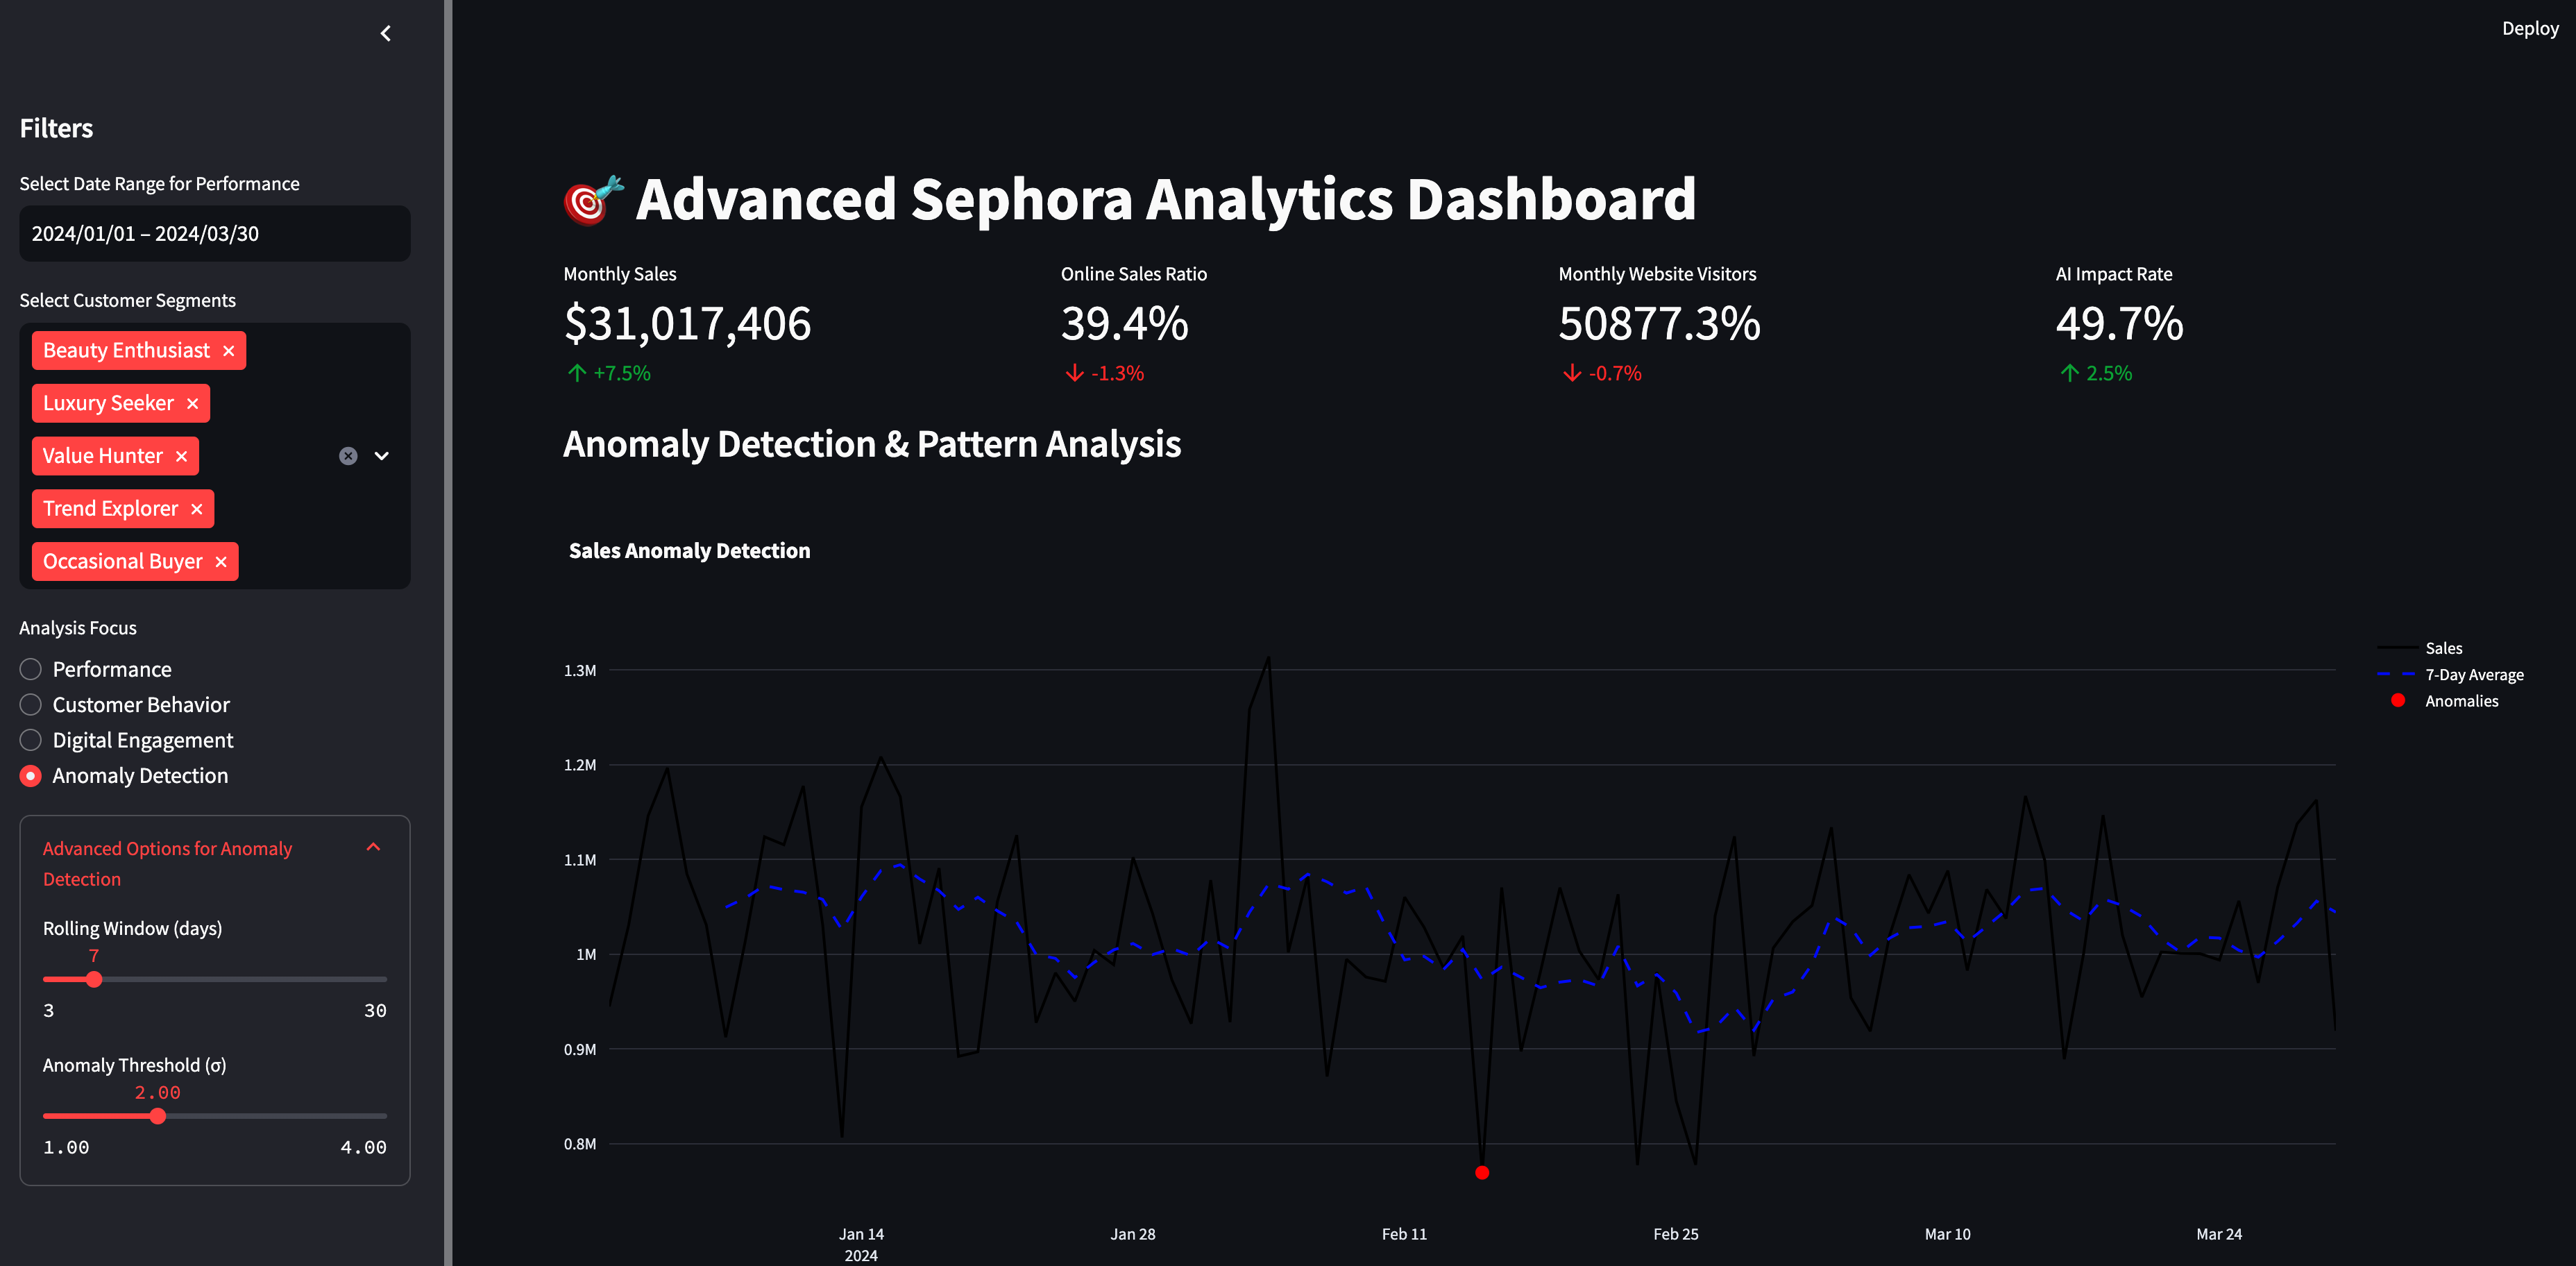
Task: Click the 2.5% AI Impact Rate delta
Action: [x=2096, y=374]
